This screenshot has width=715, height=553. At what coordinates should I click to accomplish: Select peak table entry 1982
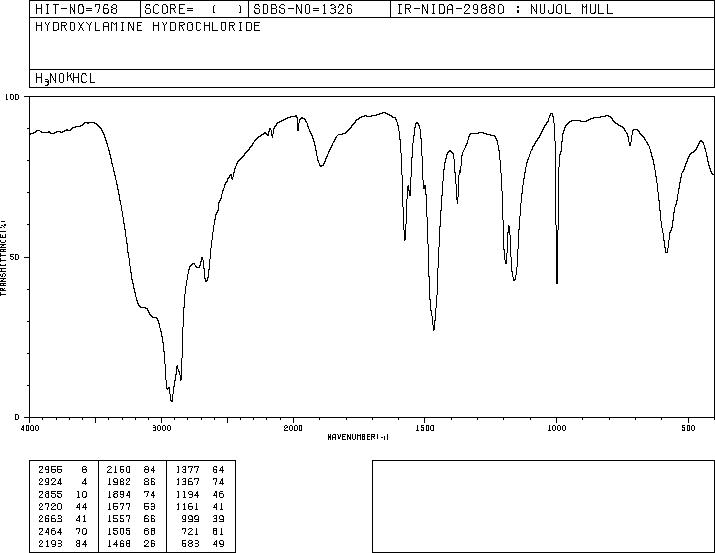(119, 482)
